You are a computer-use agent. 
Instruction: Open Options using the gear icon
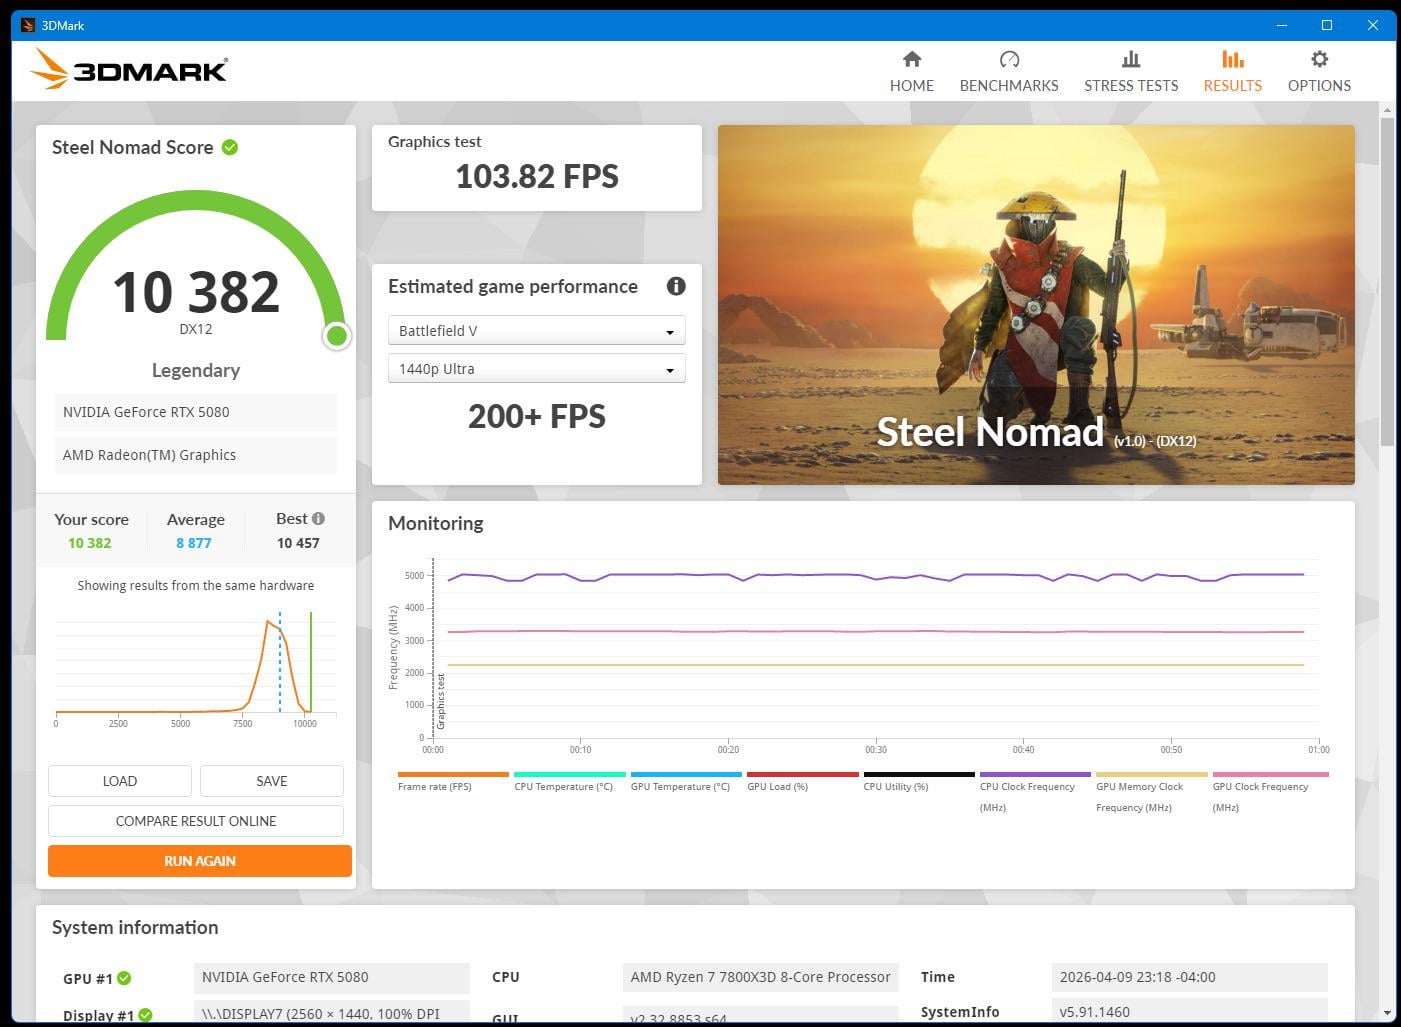[1319, 60]
